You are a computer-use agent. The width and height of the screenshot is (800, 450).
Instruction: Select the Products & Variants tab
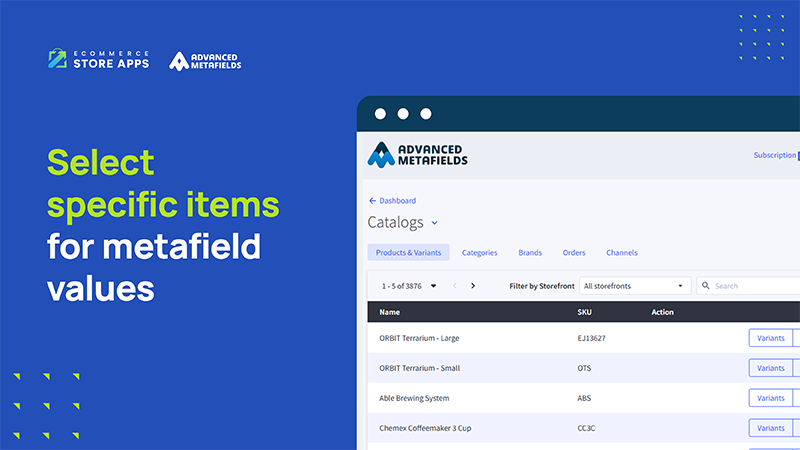click(409, 253)
